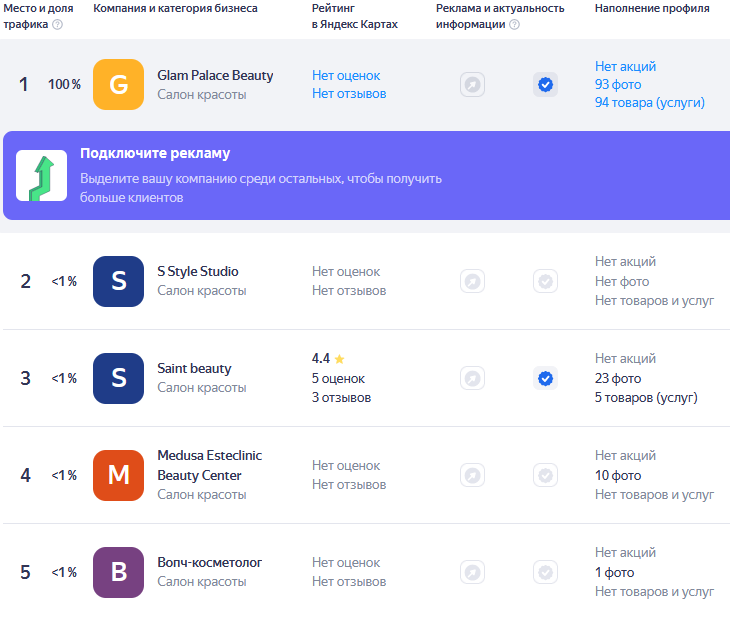Click the ad arrow icon for Glam Palace Beauty
Image resolution: width=730 pixels, height=620 pixels.
coord(473,85)
